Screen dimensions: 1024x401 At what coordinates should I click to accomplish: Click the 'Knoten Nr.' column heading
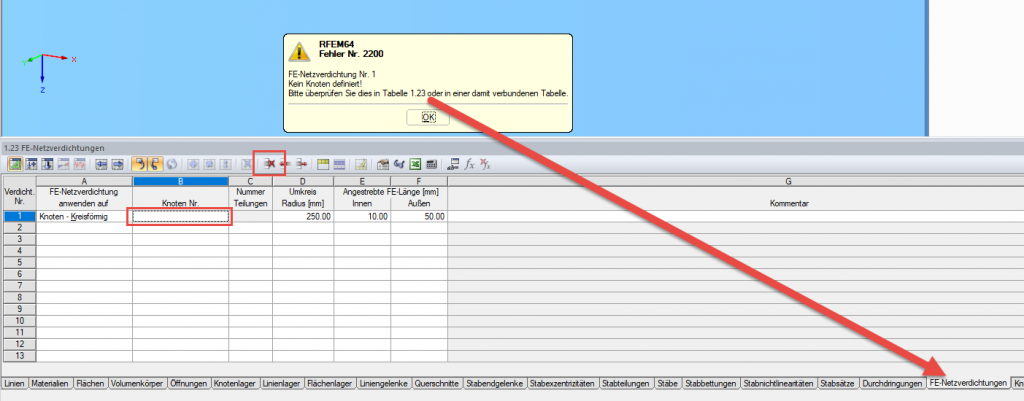[180, 204]
